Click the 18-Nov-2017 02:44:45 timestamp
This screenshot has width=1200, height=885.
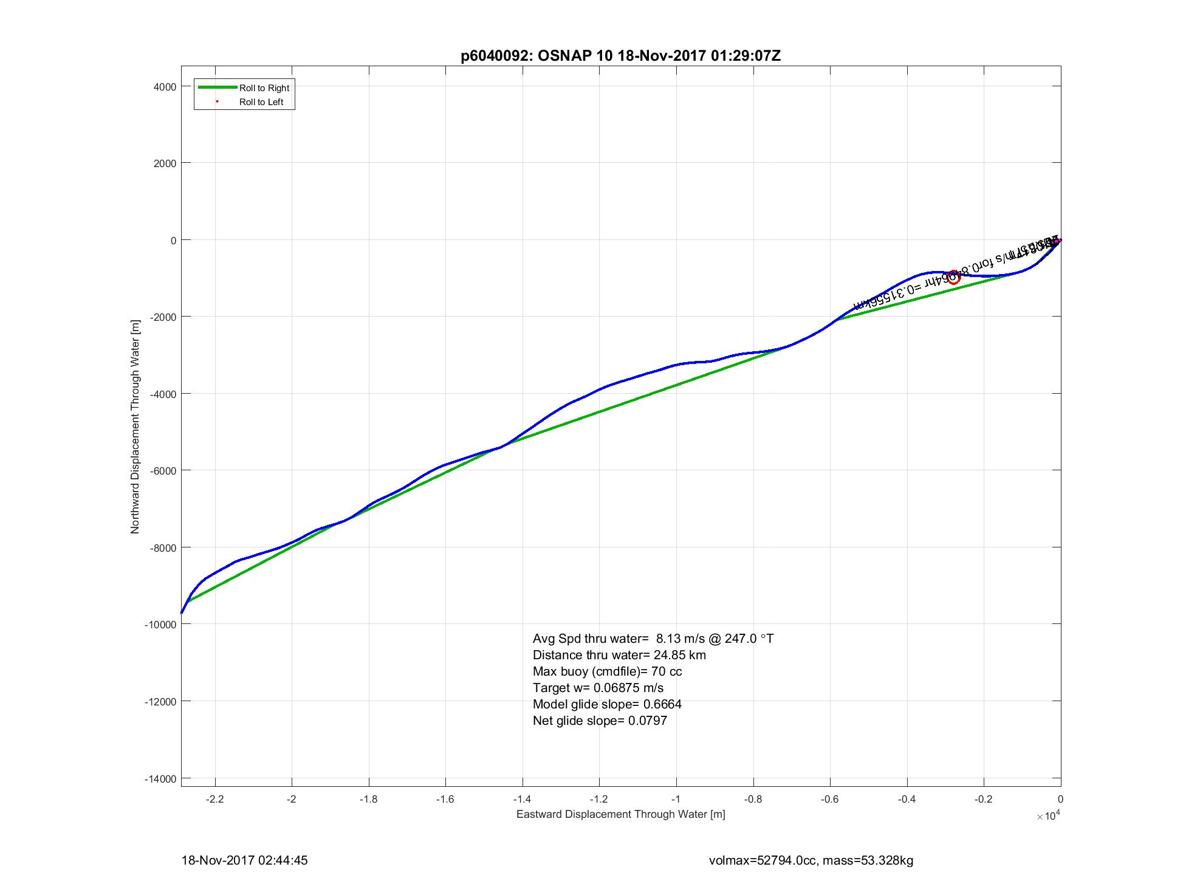point(245,860)
